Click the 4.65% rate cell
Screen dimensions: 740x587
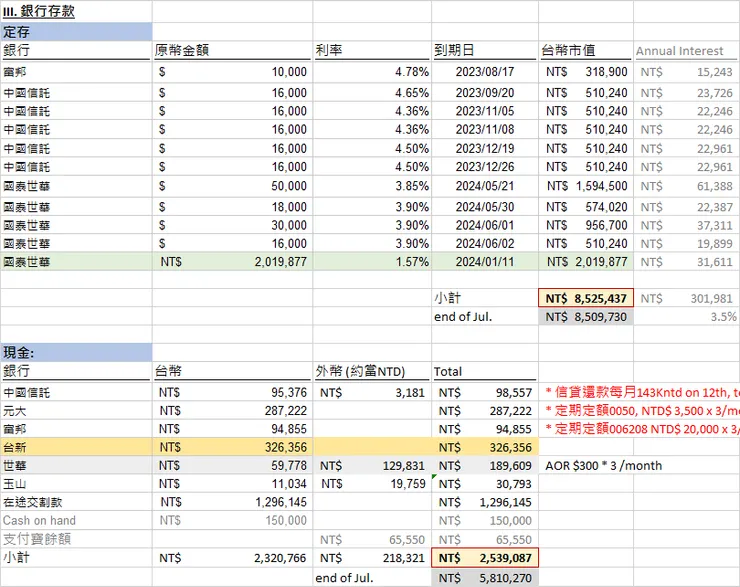(372, 92)
